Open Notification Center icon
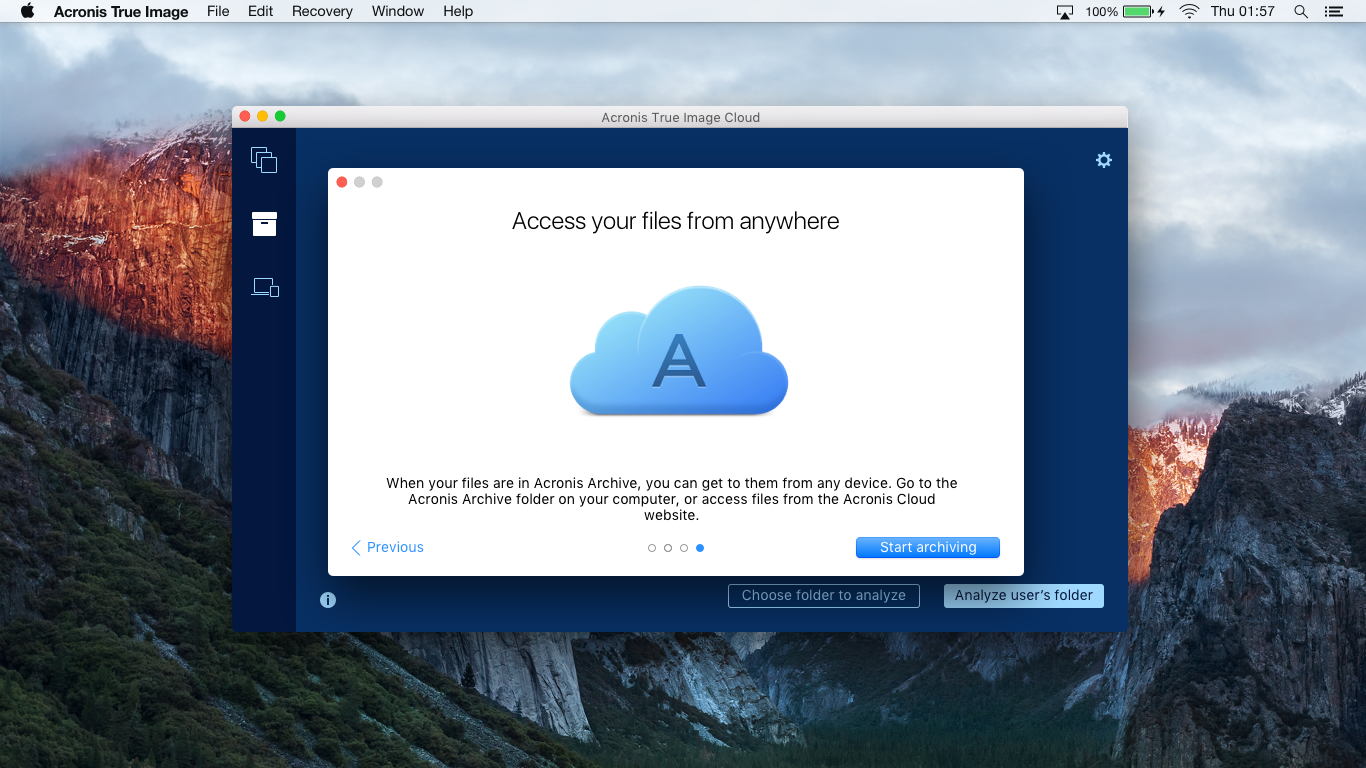Image resolution: width=1366 pixels, height=768 pixels. click(1333, 11)
